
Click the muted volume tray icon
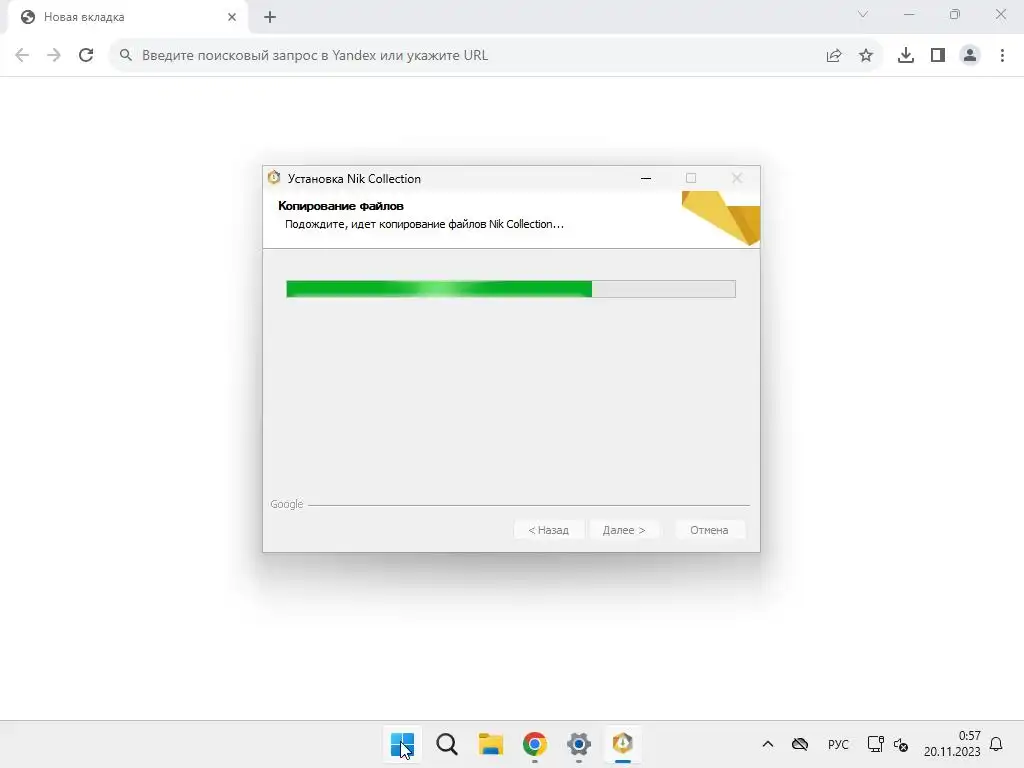point(901,744)
